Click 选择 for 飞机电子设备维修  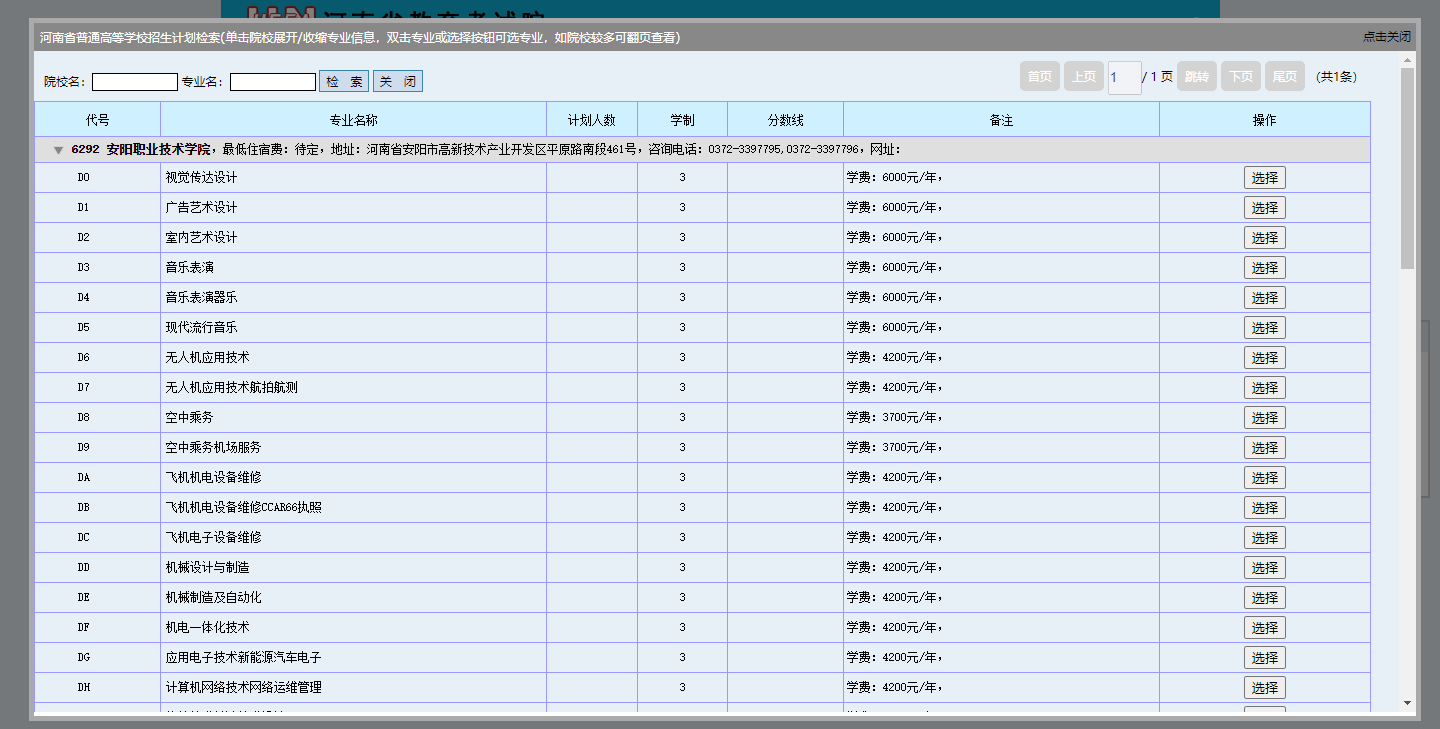tap(1265, 538)
